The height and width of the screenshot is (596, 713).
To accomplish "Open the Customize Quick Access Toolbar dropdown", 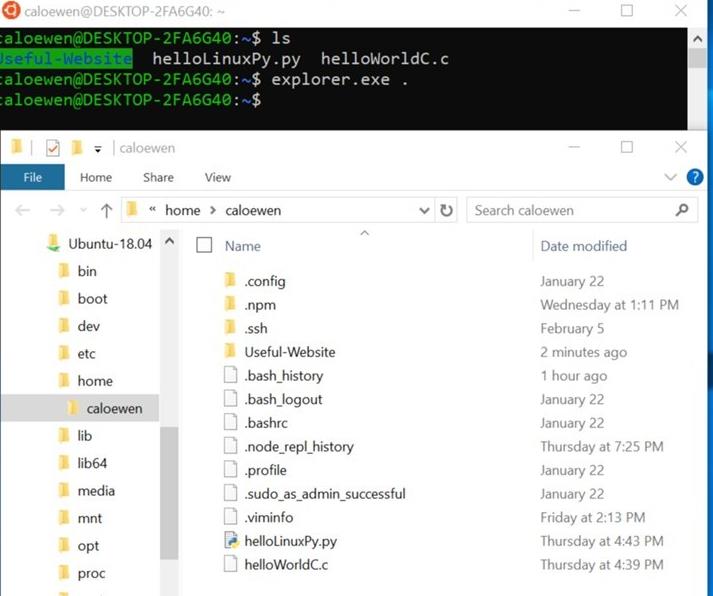I will pyautogui.click(x=98, y=149).
